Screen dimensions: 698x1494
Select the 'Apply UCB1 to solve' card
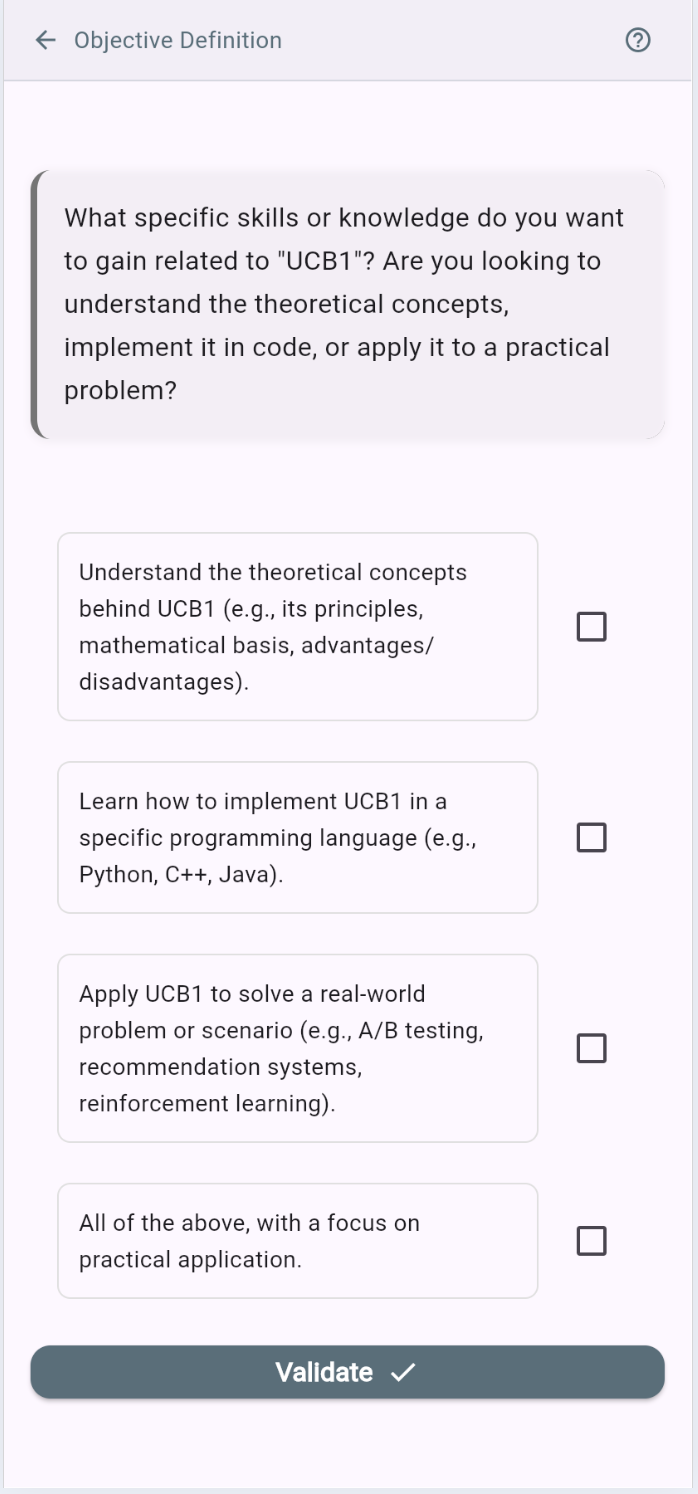click(298, 1048)
